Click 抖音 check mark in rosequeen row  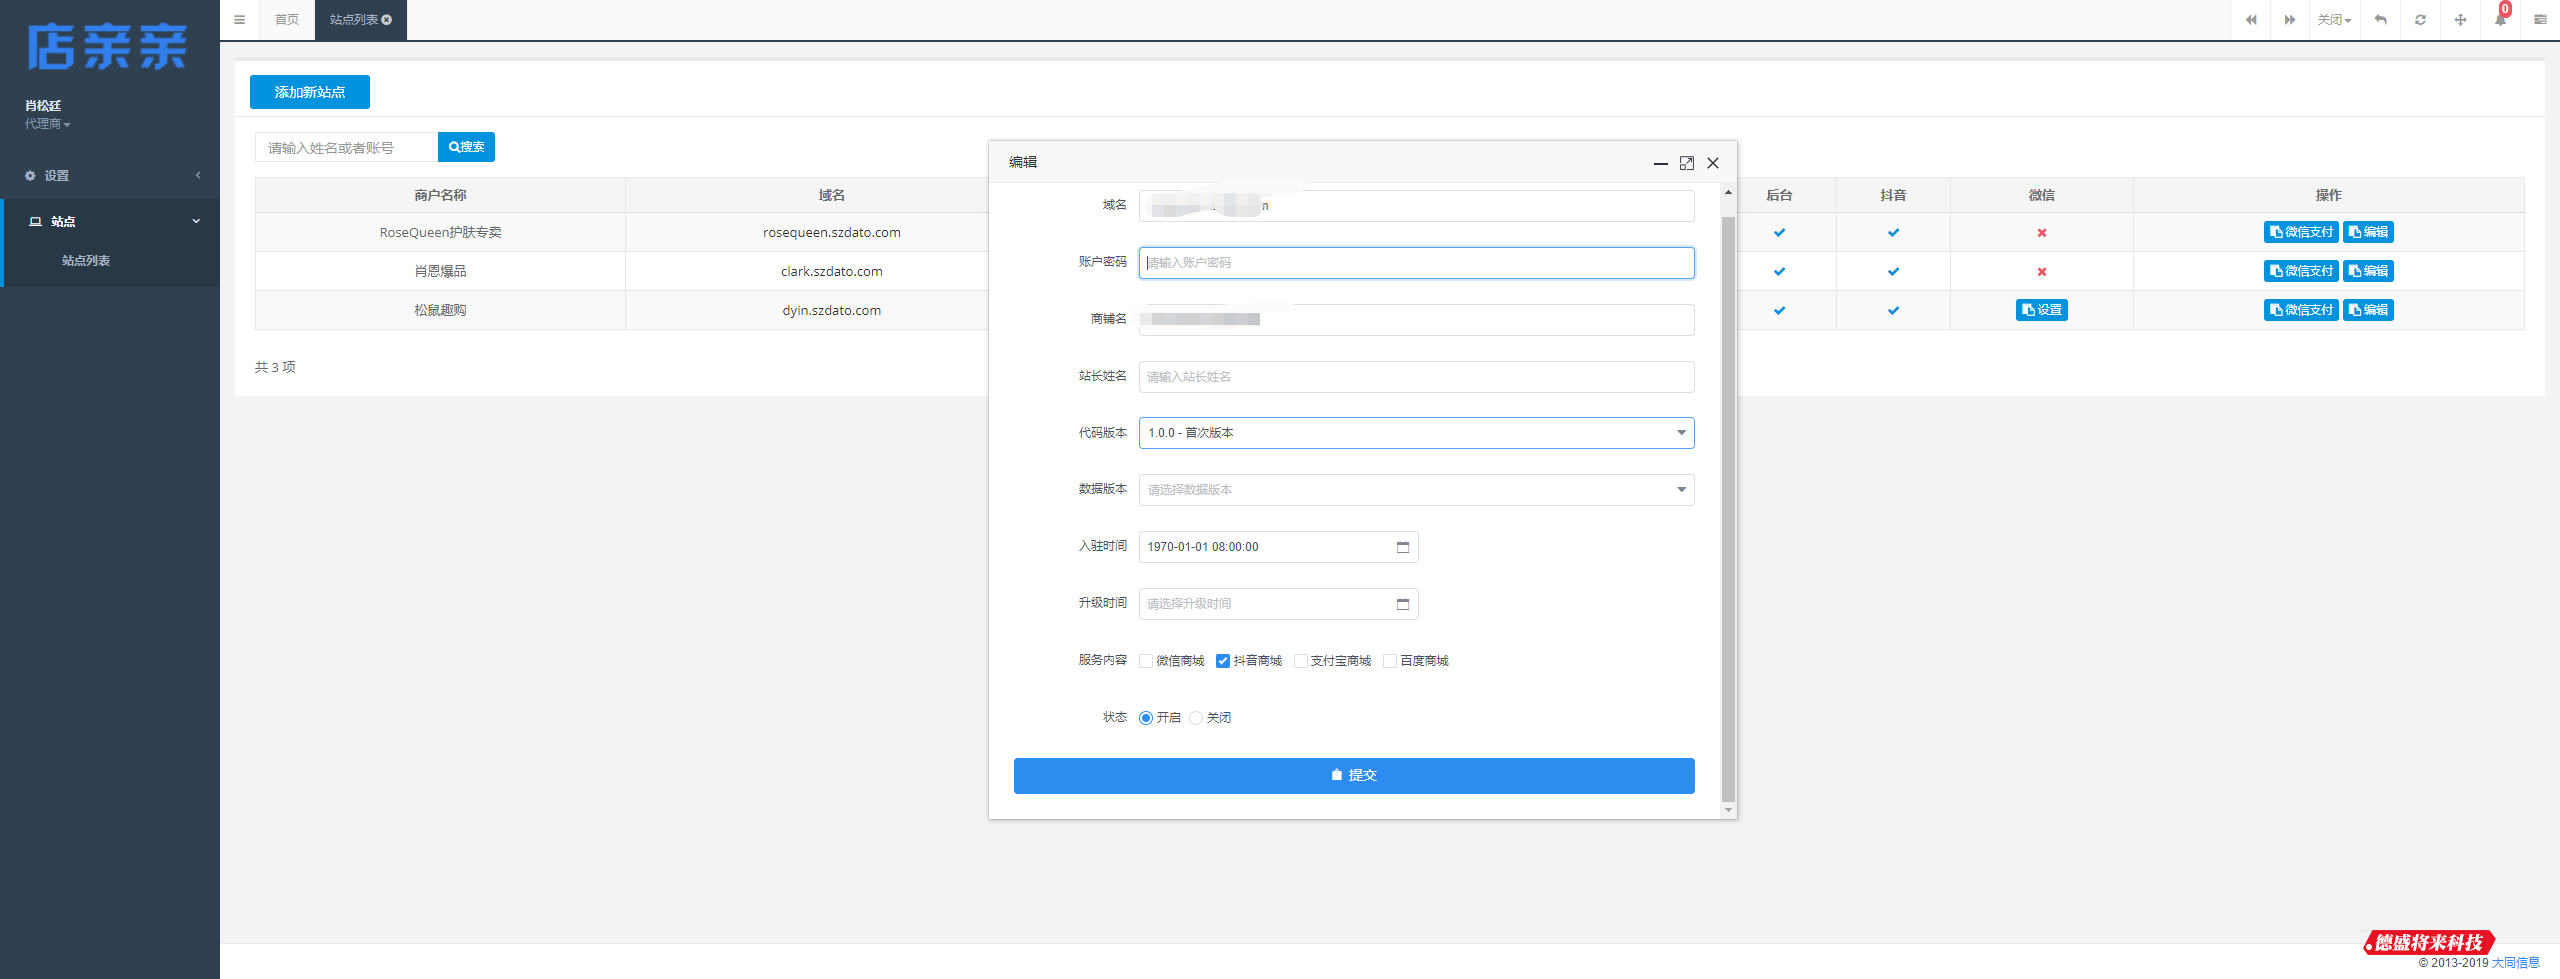1893,233
